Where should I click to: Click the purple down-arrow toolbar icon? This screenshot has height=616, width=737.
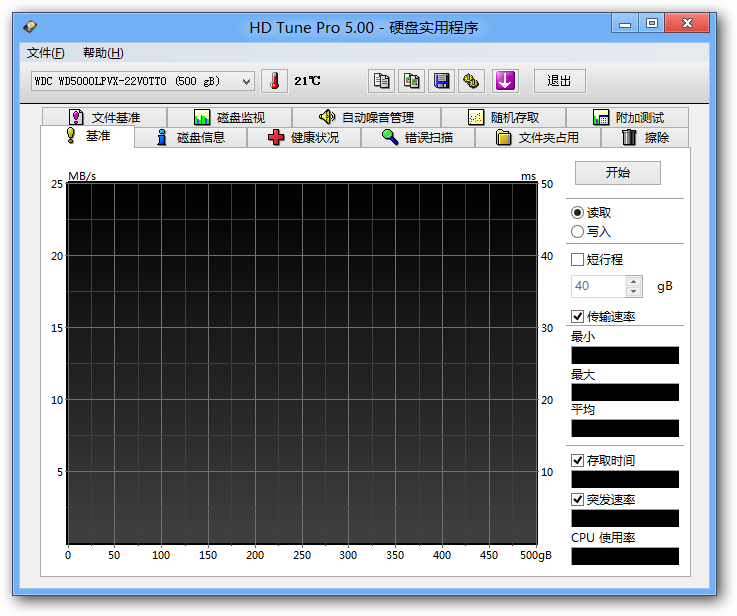coord(505,81)
